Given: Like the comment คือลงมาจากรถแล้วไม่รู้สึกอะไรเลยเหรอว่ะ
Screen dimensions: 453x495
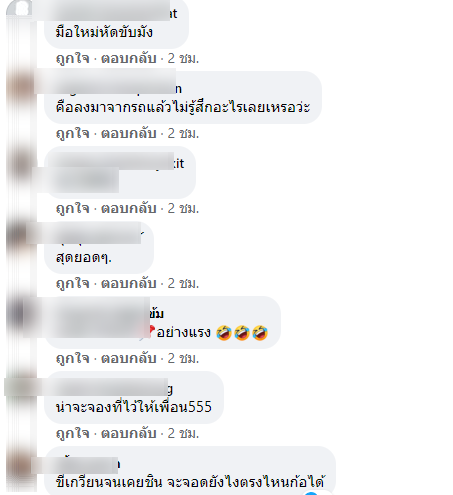Looking at the screenshot, I should (x=72, y=133).
